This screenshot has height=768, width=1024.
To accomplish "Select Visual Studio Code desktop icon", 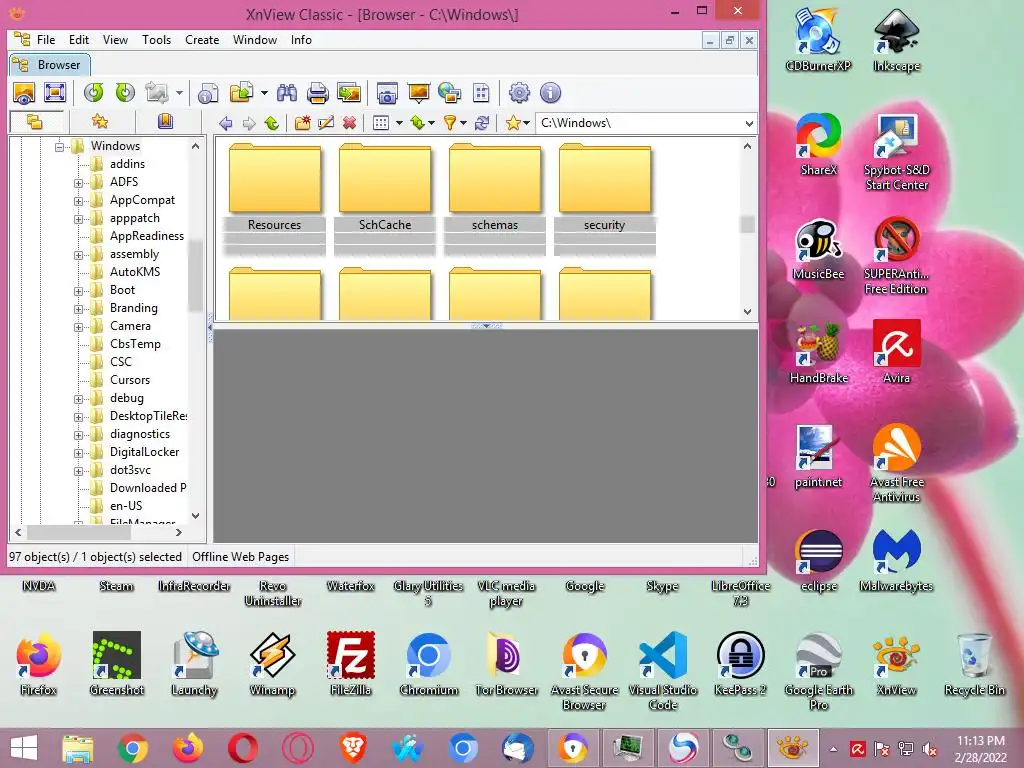I will click(663, 670).
